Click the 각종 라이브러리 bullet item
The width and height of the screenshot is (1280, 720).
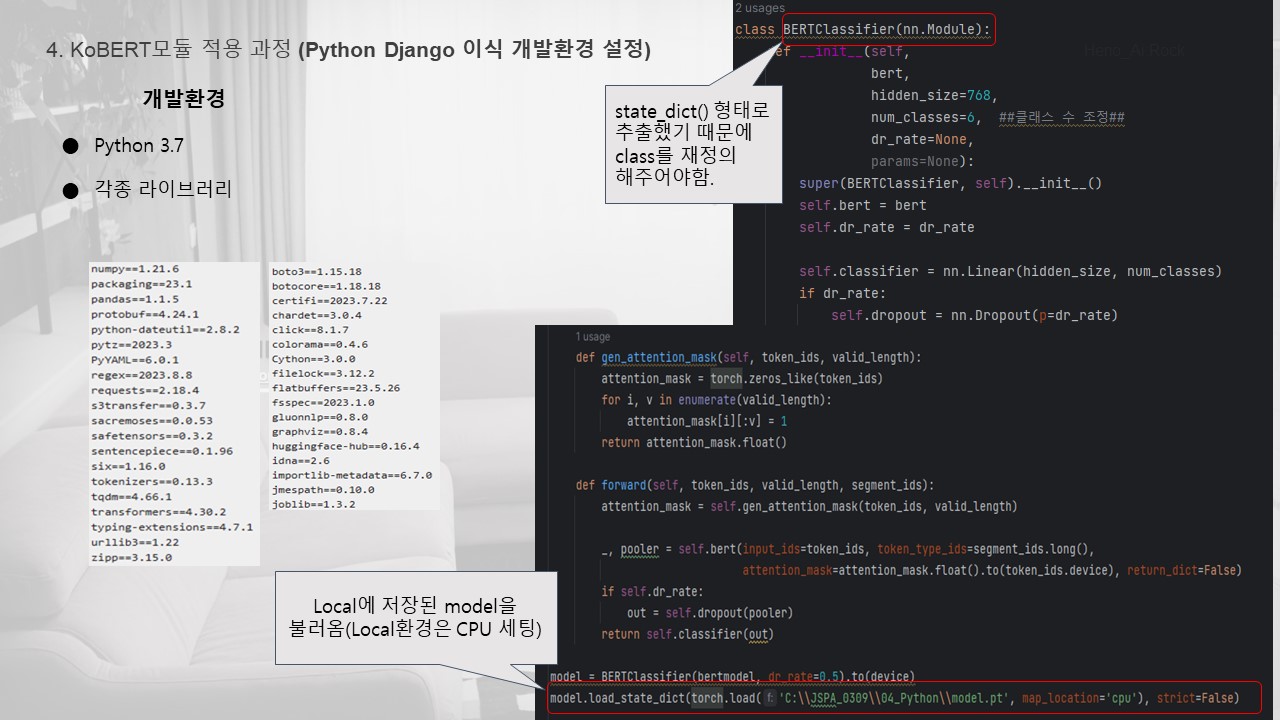(x=163, y=188)
